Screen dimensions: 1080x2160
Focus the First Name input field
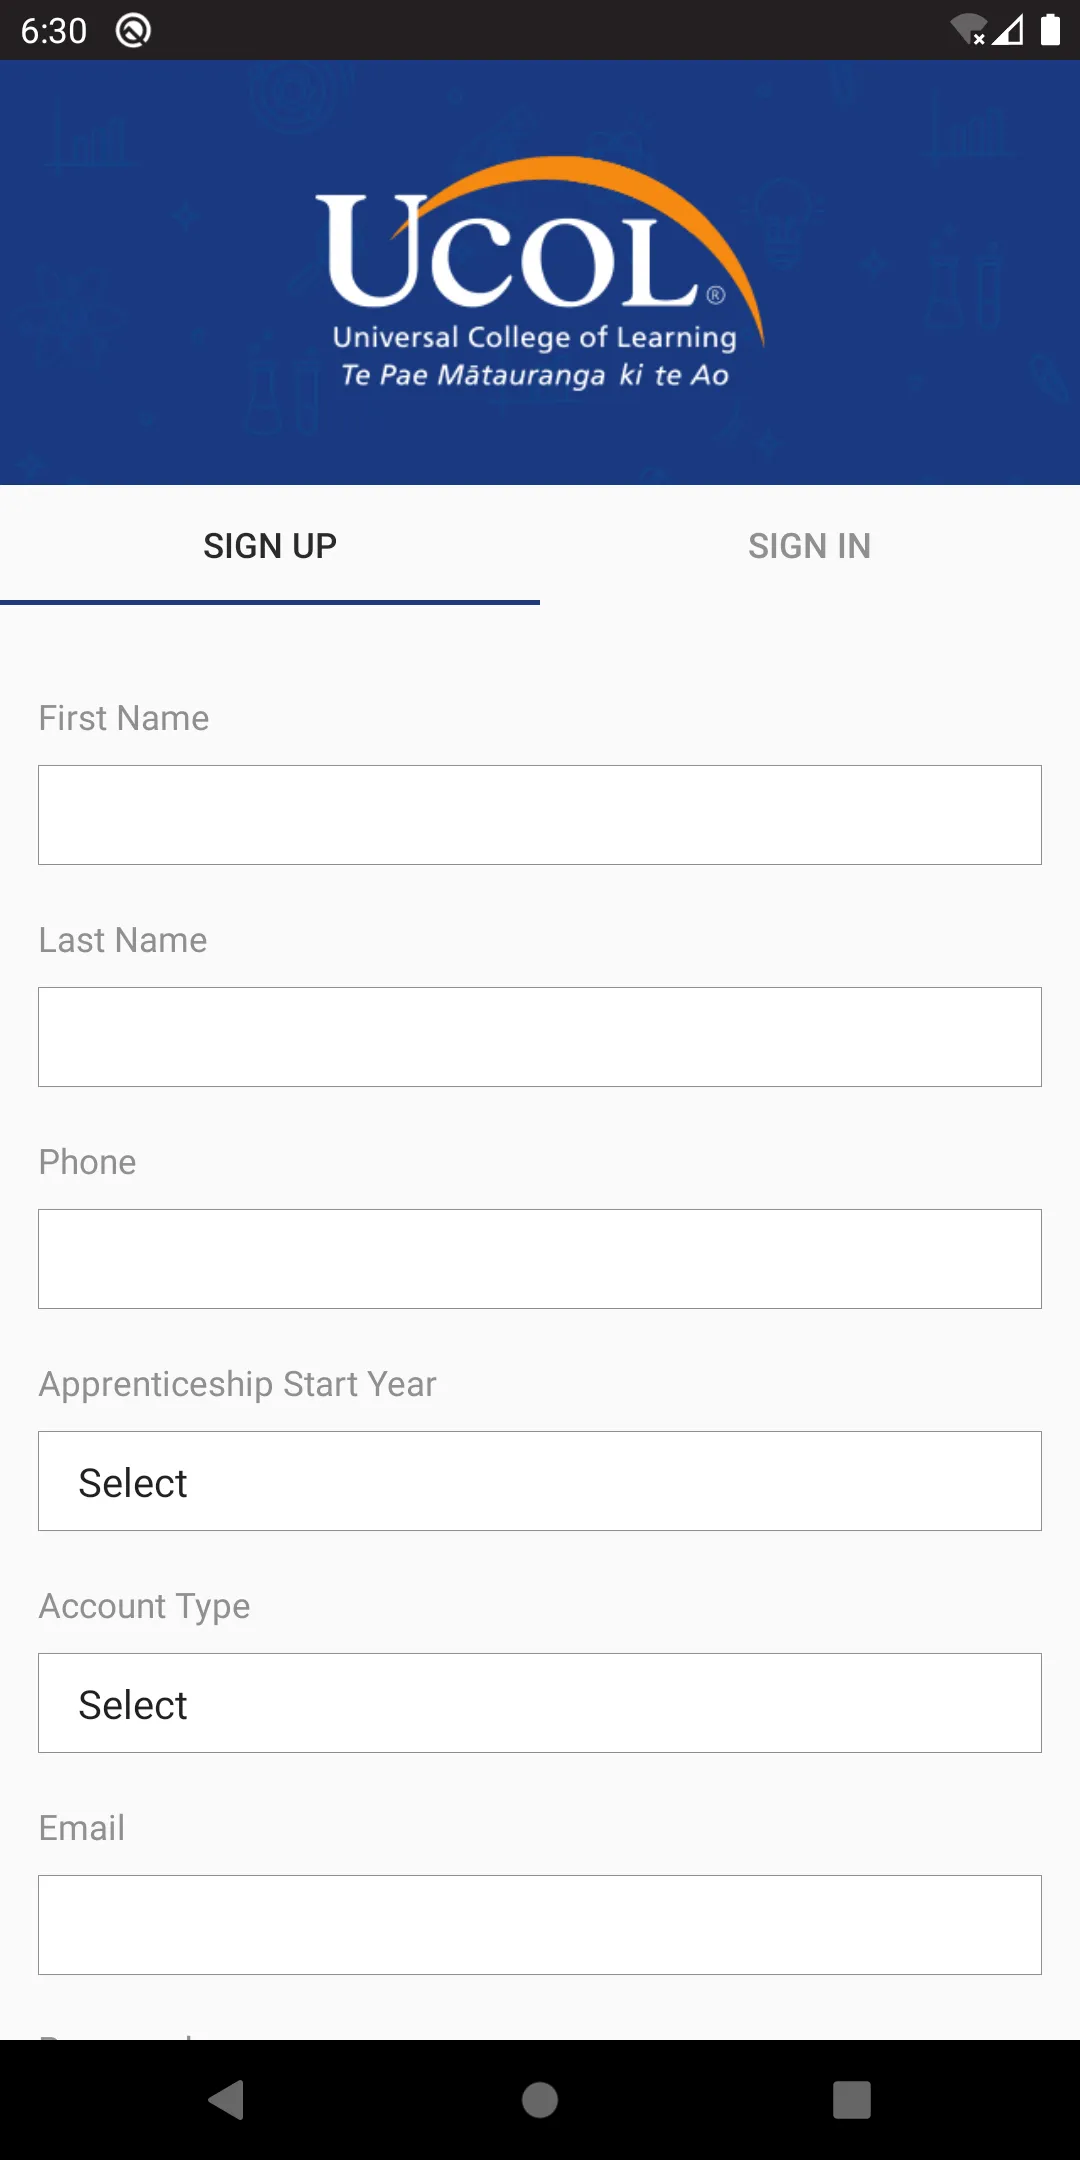[540, 815]
